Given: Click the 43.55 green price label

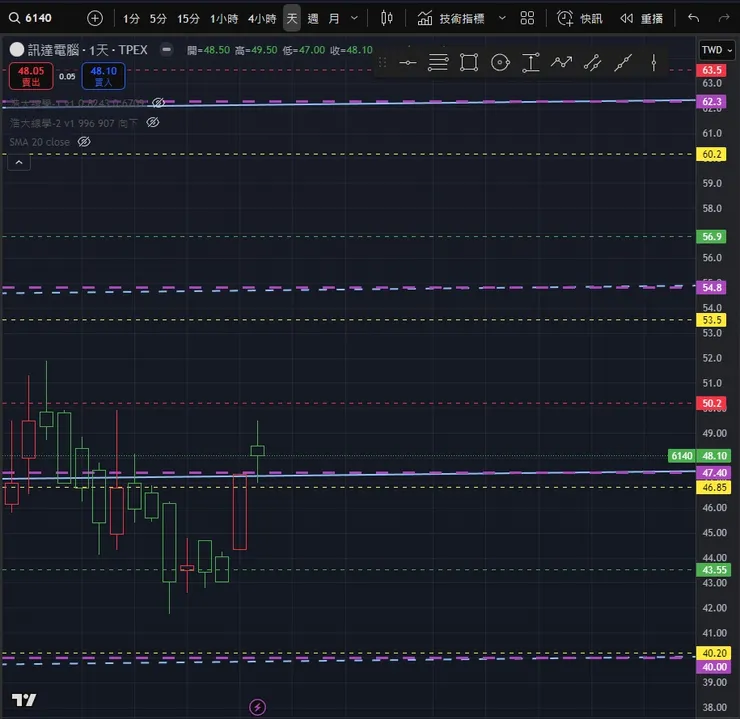Looking at the screenshot, I should coord(714,569).
